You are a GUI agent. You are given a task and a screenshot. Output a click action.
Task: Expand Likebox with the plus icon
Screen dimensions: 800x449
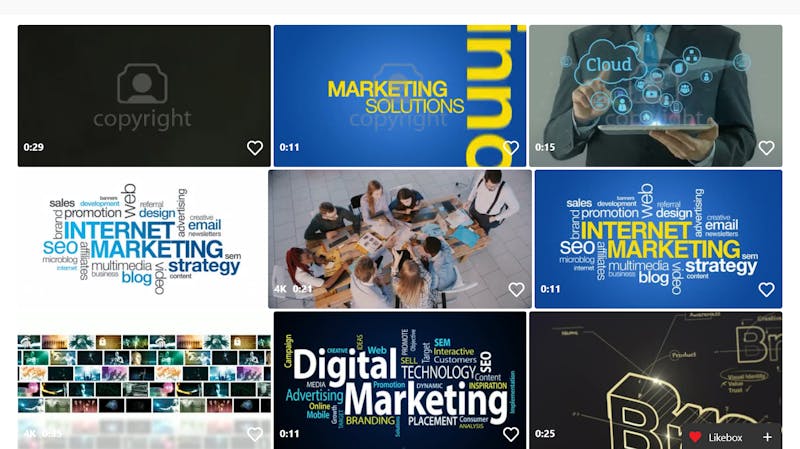(x=767, y=437)
